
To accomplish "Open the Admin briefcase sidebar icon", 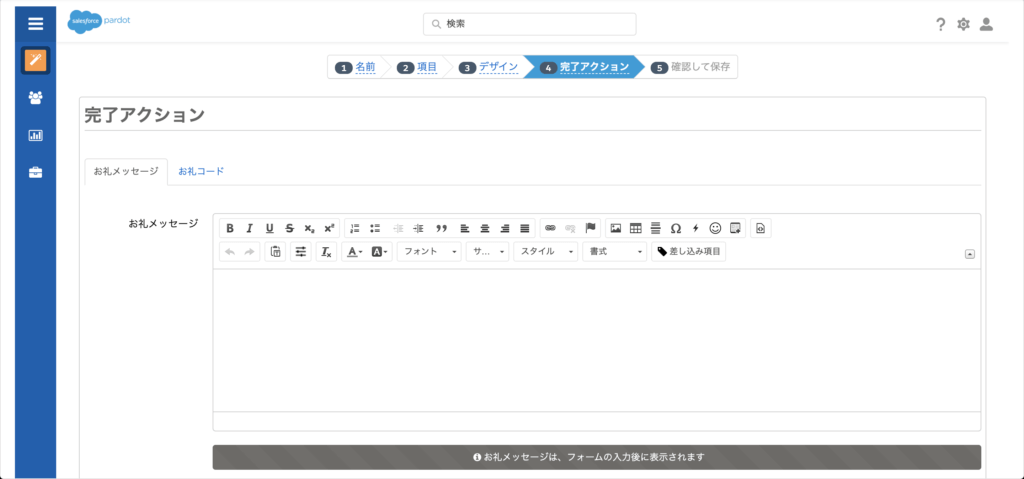I will 35,173.
